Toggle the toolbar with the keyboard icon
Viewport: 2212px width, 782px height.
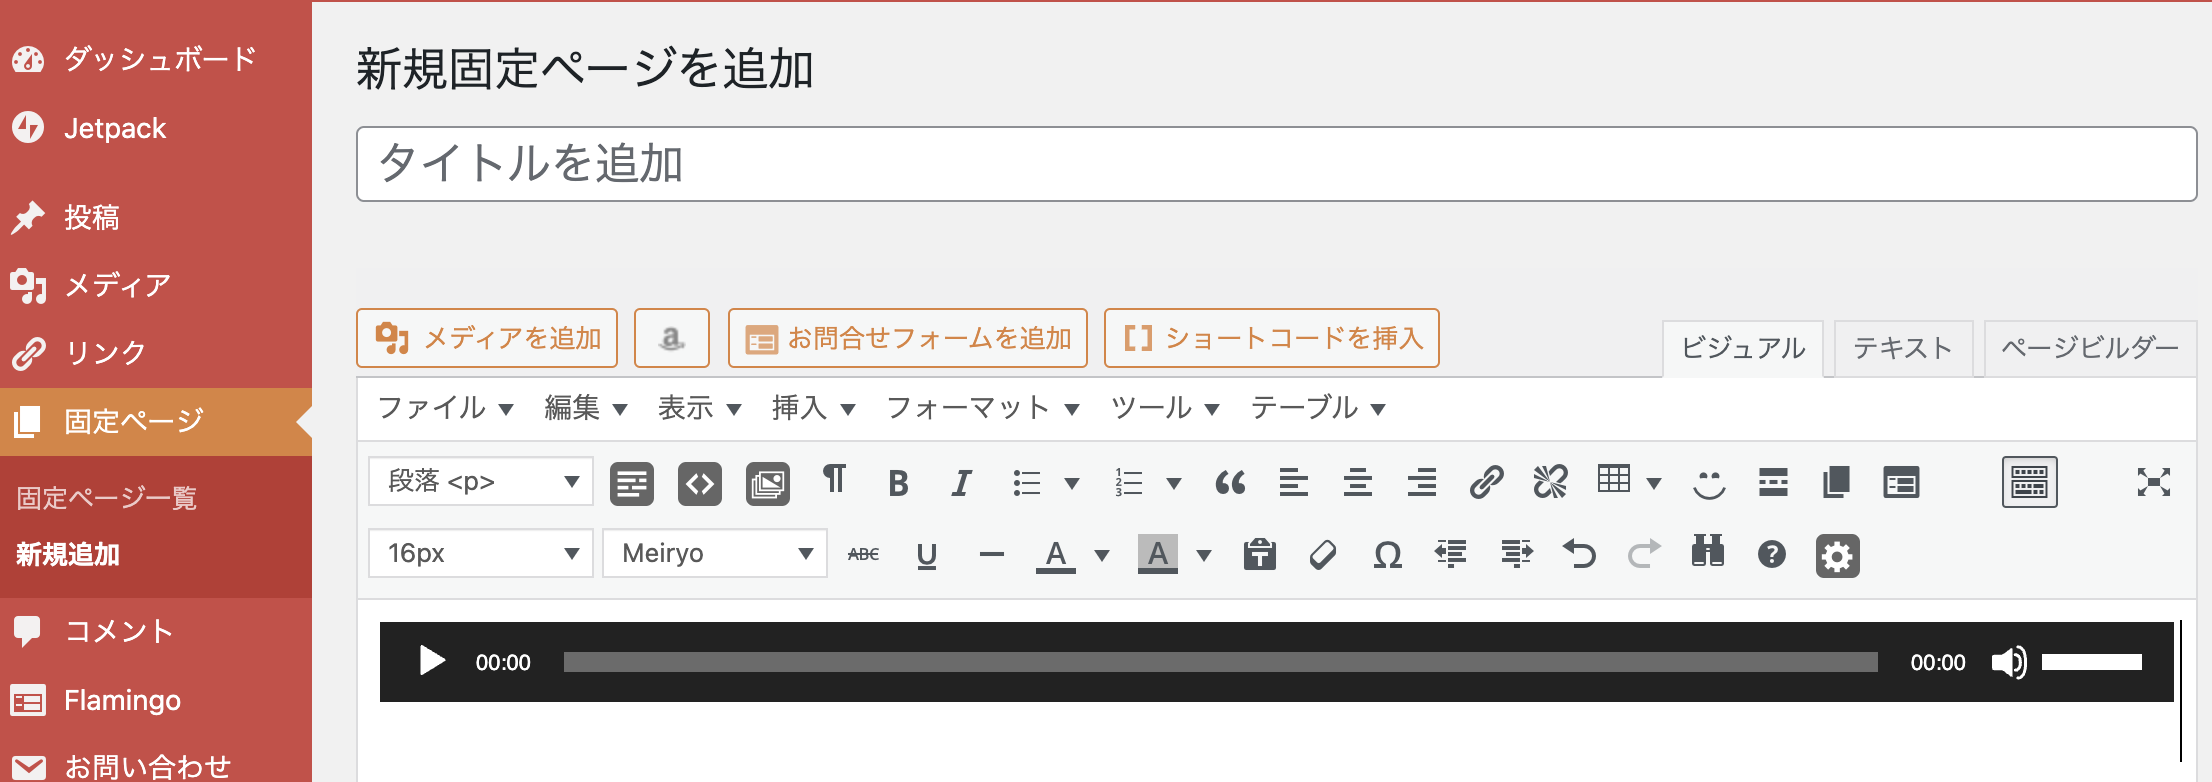pyautogui.click(x=2029, y=483)
